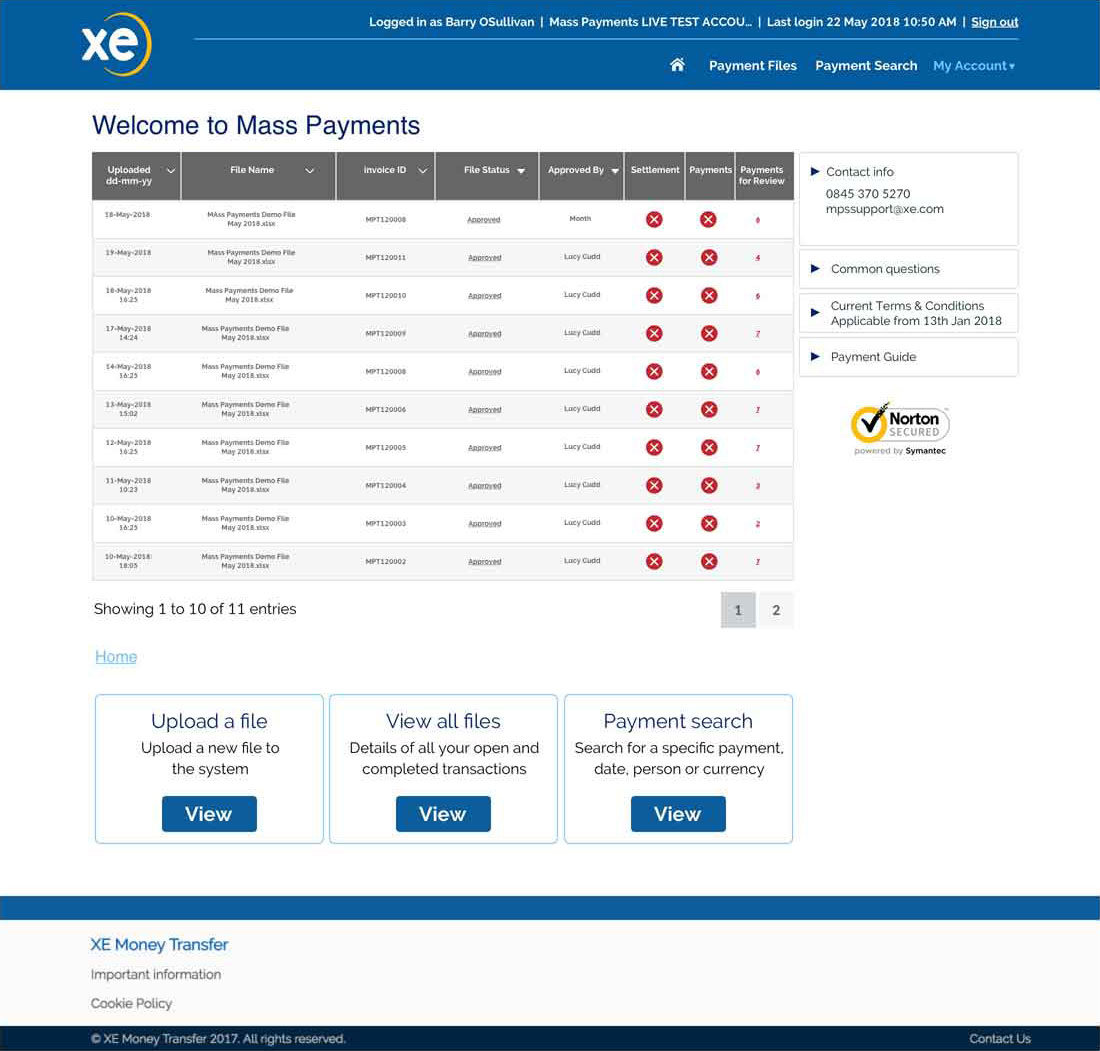Click the Sign out link
This screenshot has width=1100, height=1051.
point(994,22)
